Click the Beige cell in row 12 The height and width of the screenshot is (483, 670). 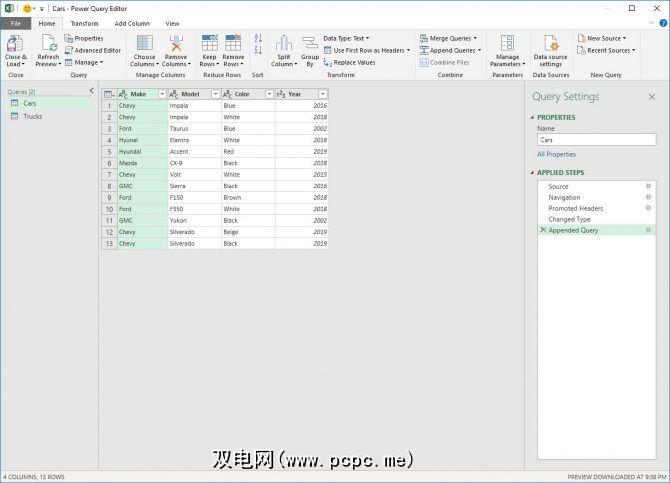[x=248, y=232]
